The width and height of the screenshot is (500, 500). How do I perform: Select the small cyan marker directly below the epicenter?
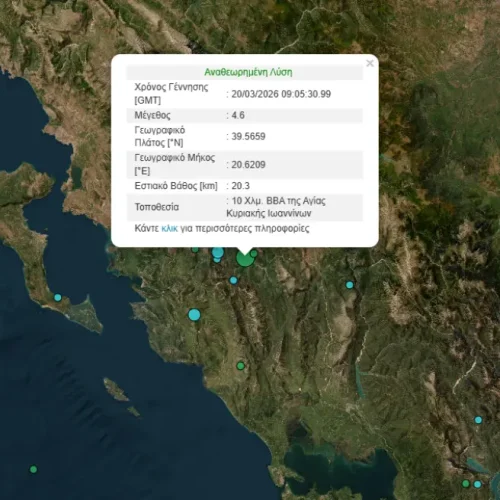(x=234, y=280)
